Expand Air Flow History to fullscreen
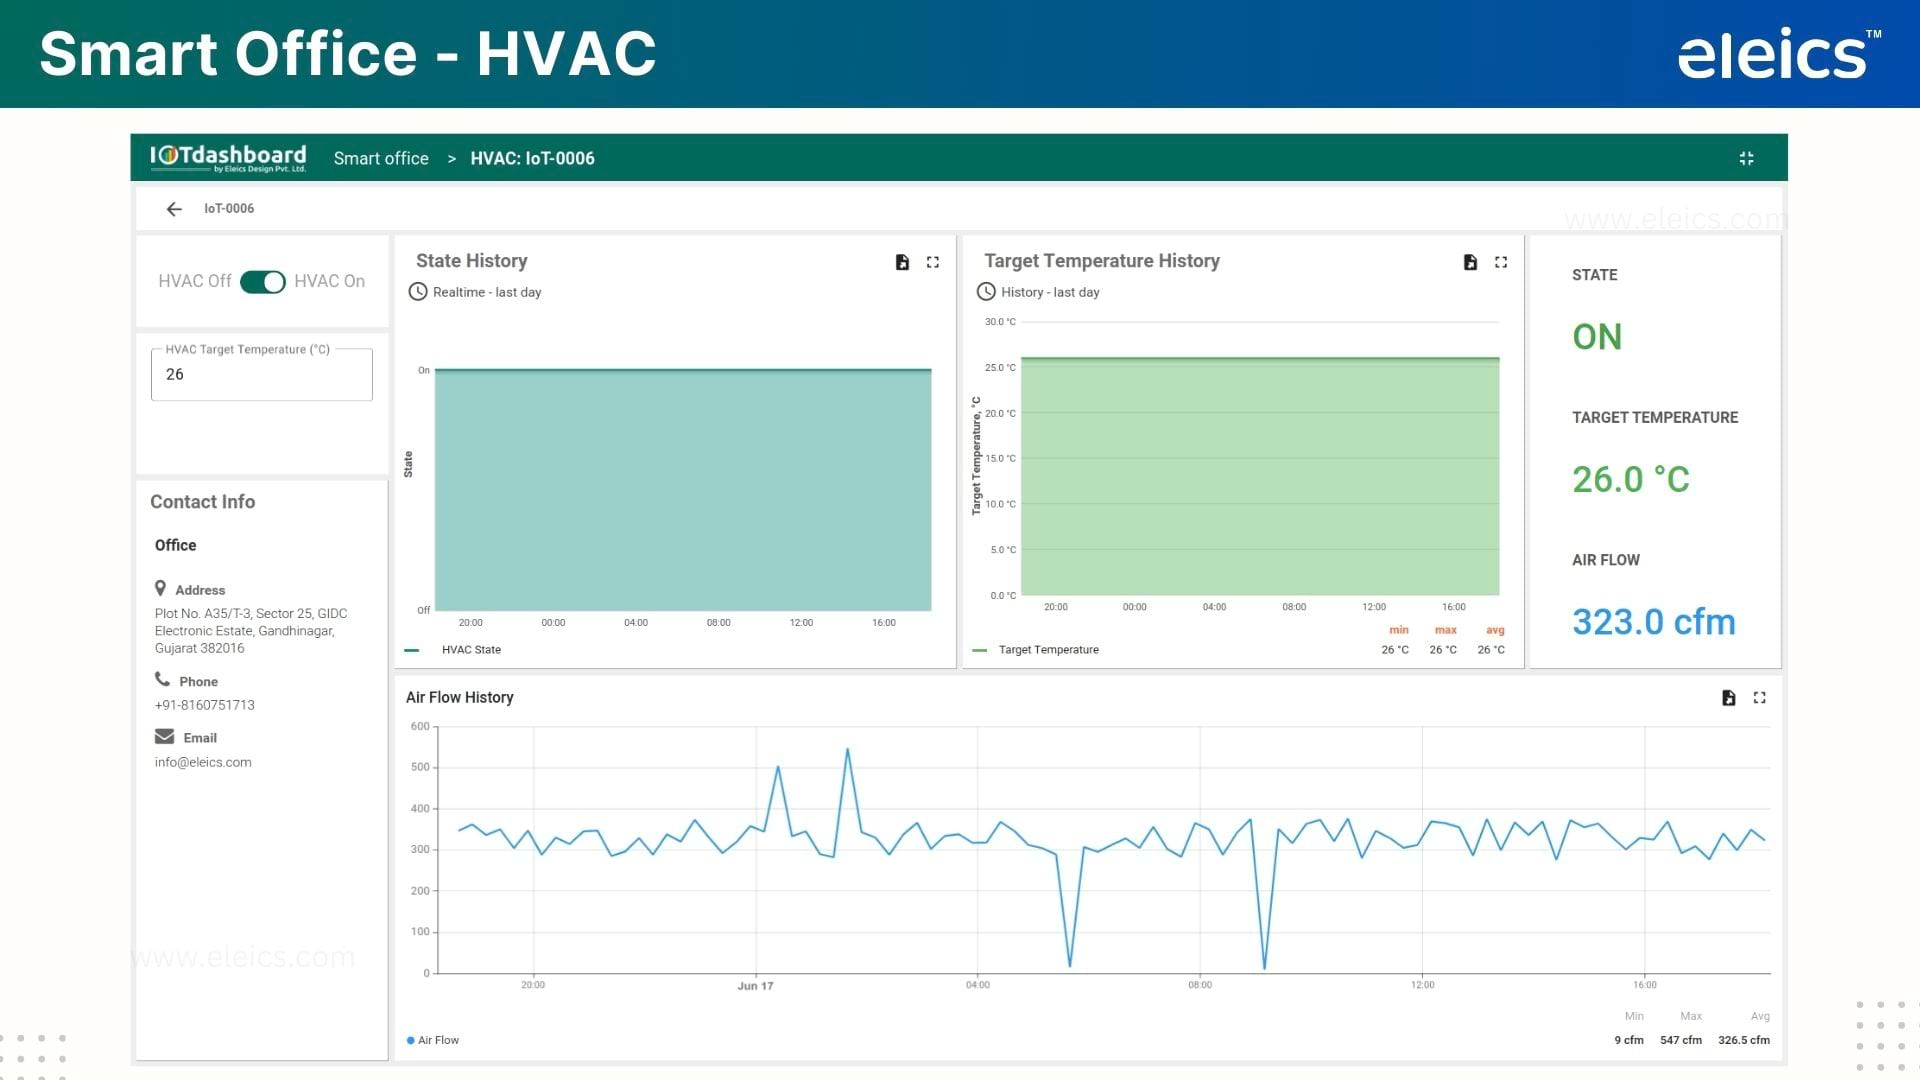The image size is (1920, 1080). [x=1760, y=698]
